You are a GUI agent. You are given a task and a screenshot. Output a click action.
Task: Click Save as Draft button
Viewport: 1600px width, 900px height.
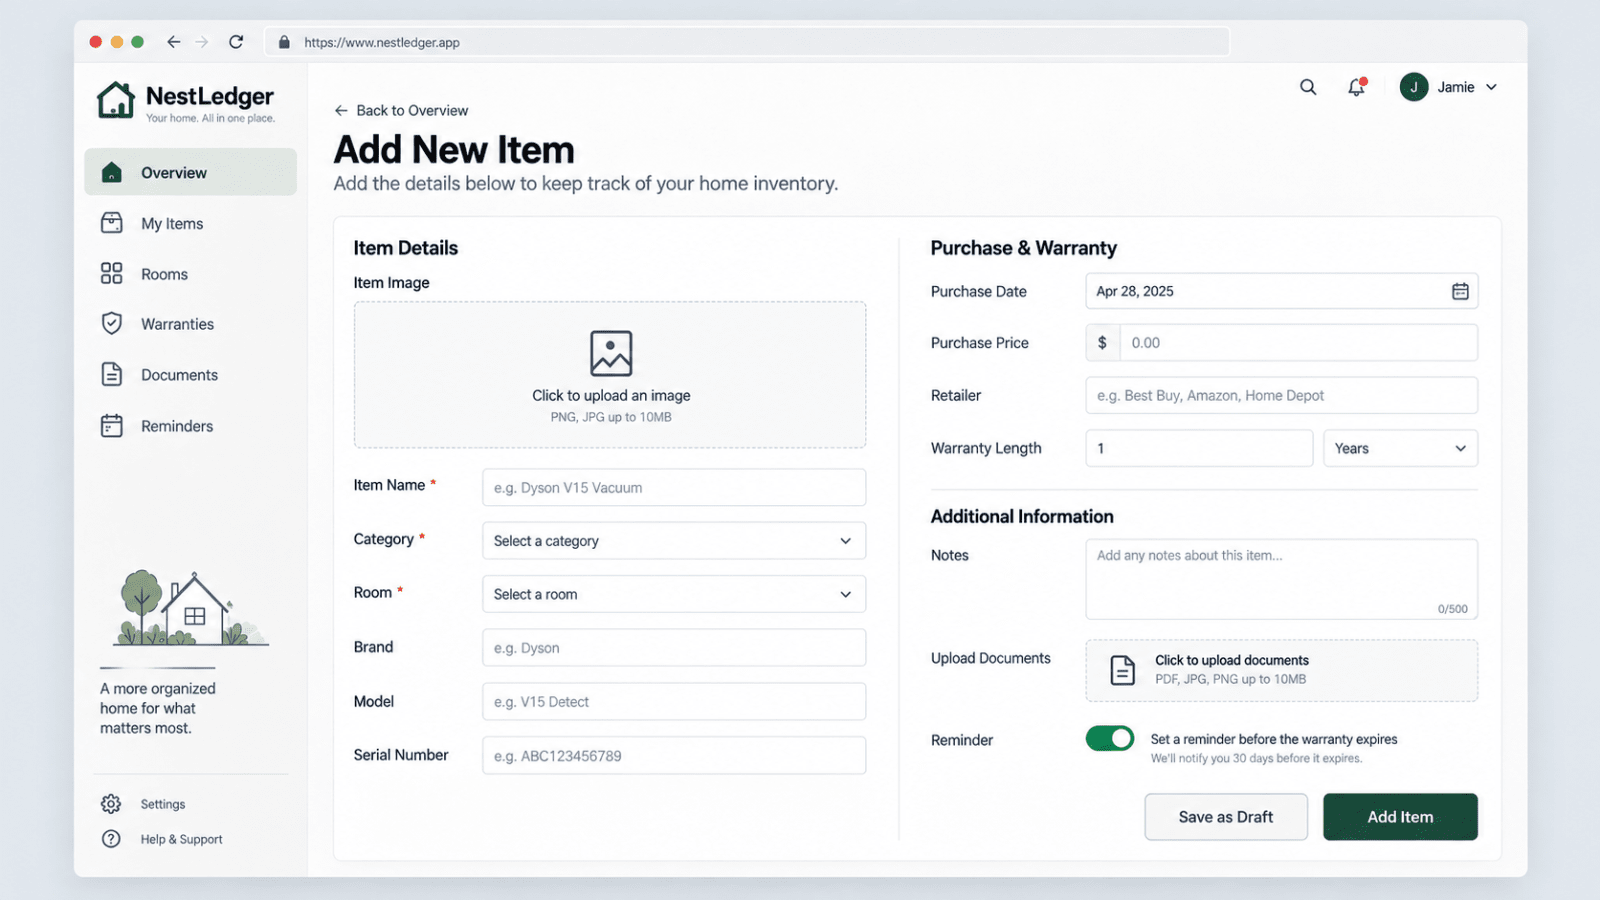click(1226, 817)
